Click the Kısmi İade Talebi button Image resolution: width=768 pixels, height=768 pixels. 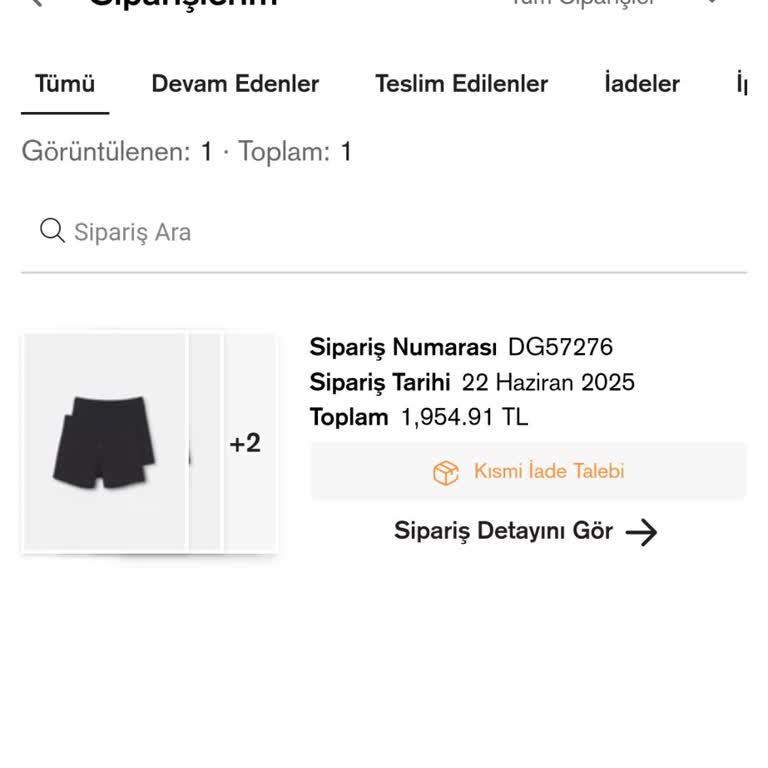(x=528, y=471)
